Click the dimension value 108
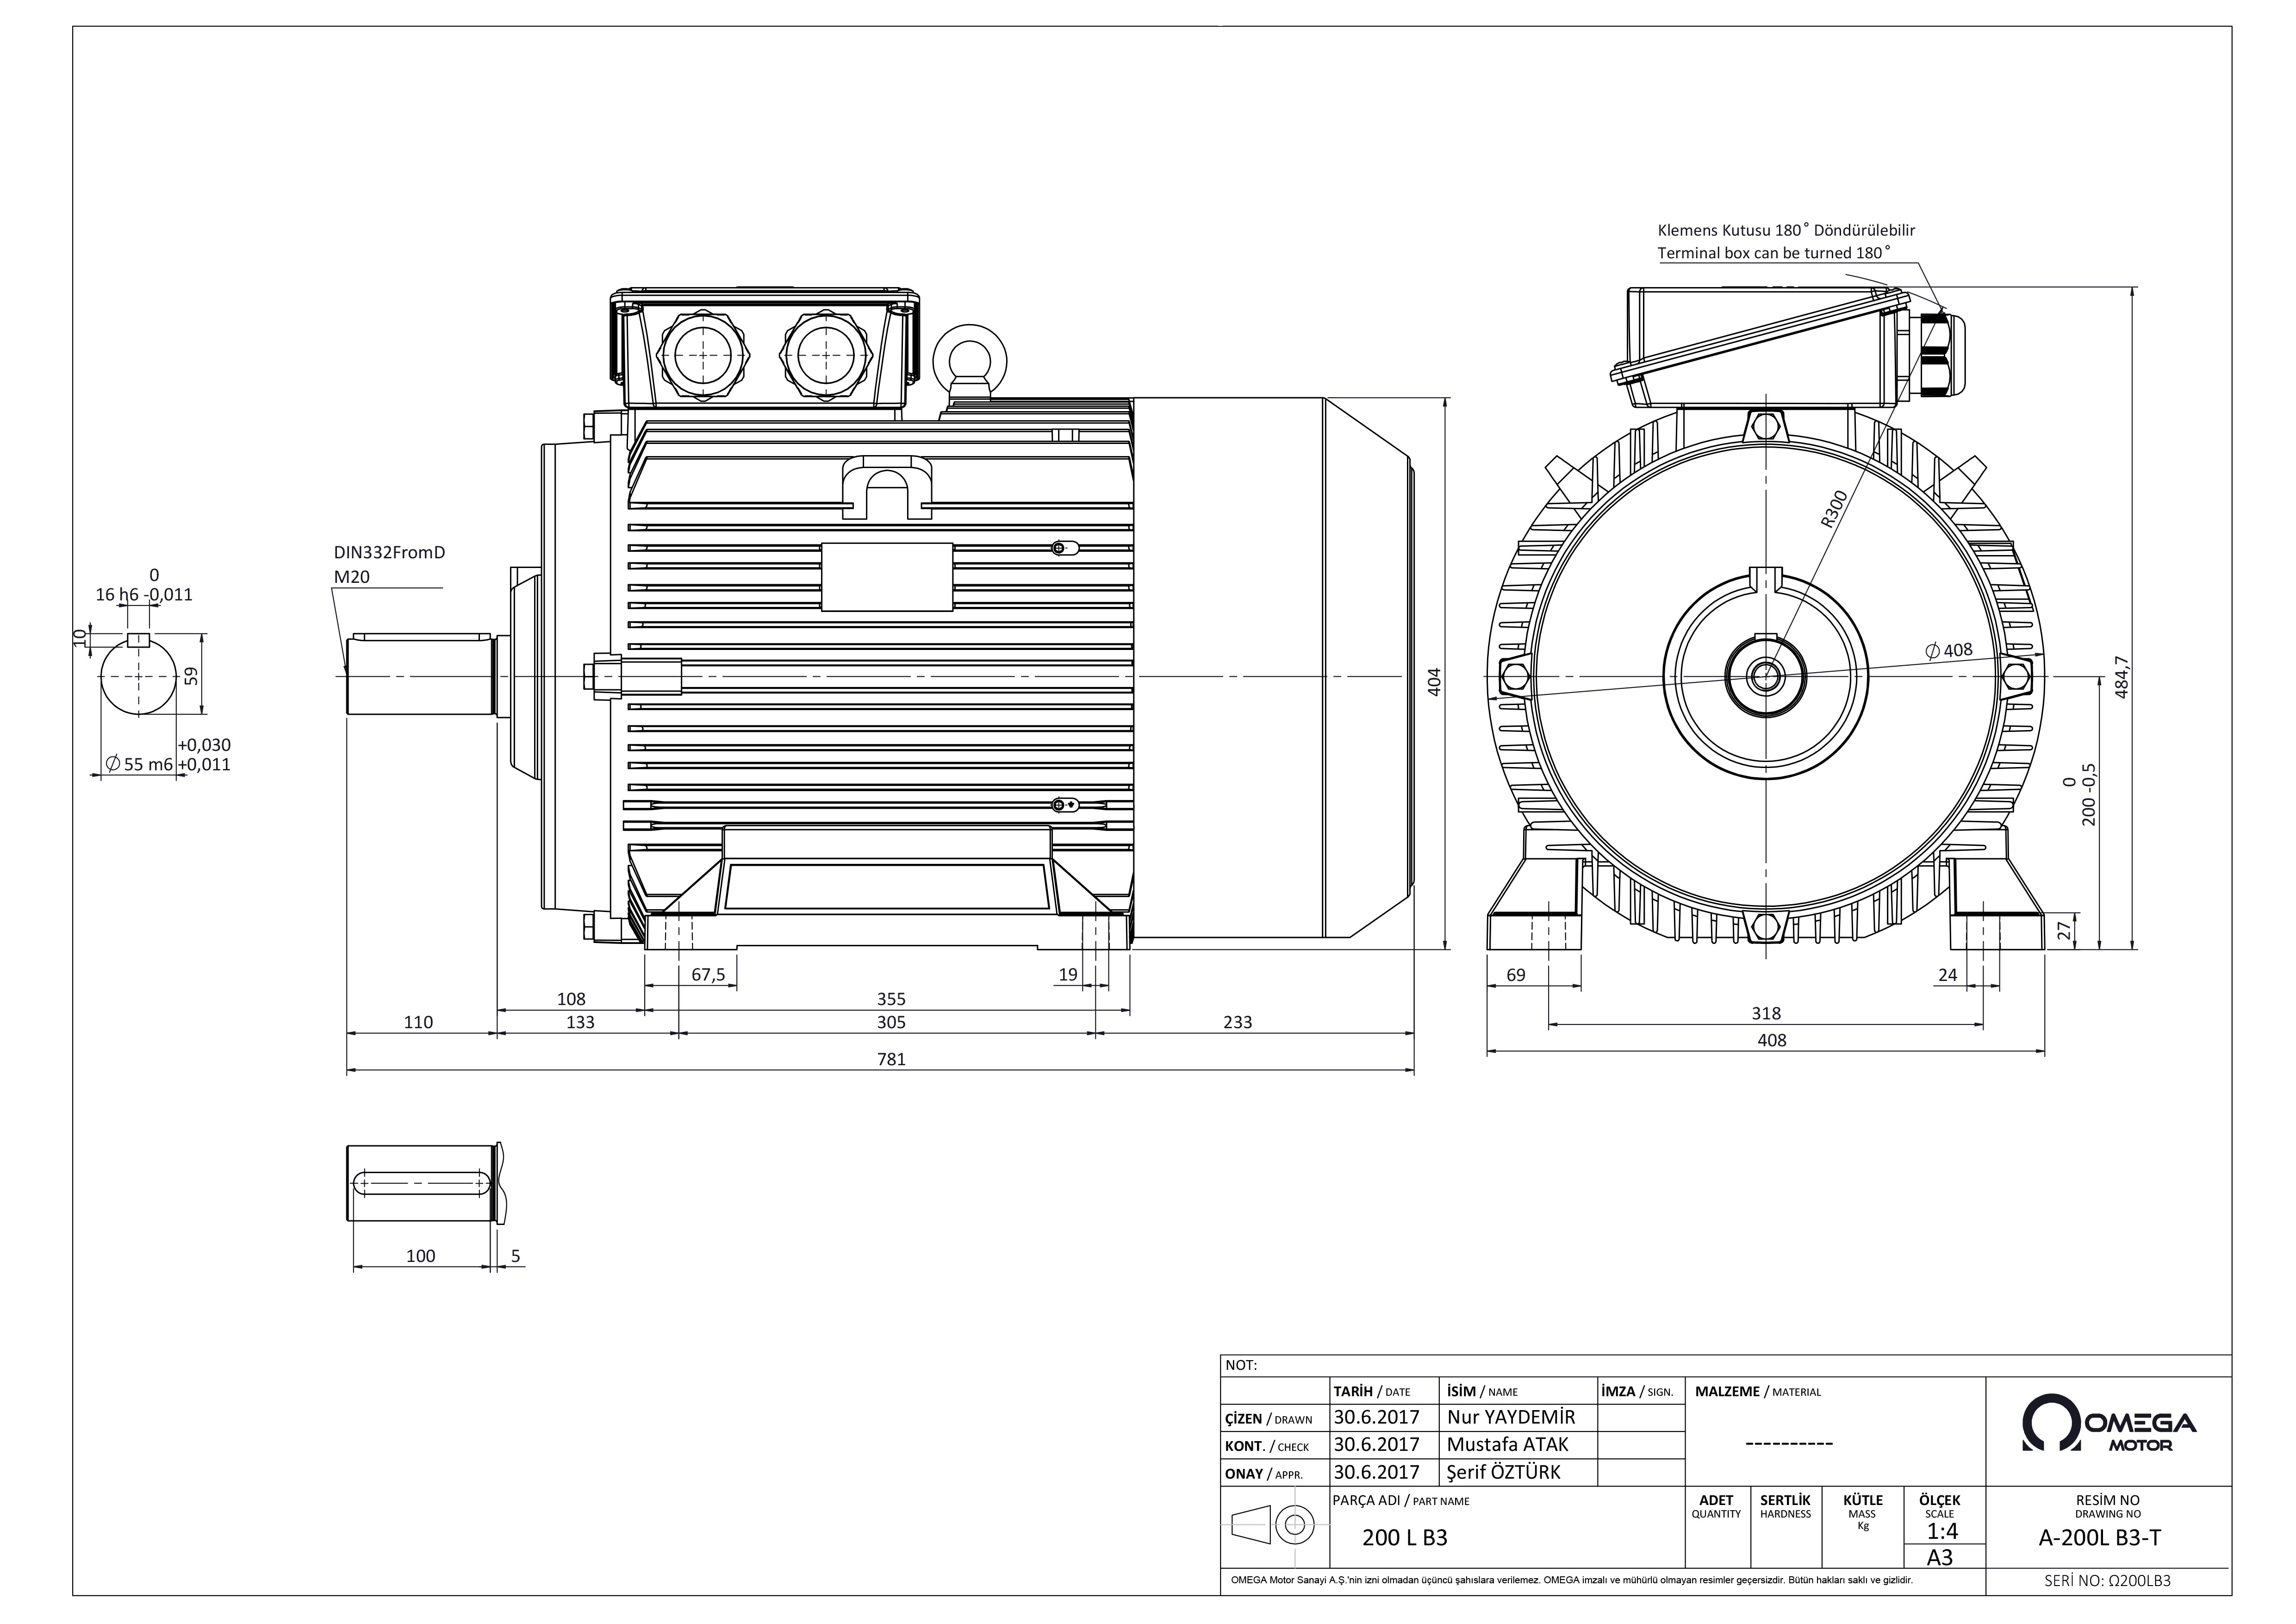The height and width of the screenshot is (1624, 2296). (571, 998)
